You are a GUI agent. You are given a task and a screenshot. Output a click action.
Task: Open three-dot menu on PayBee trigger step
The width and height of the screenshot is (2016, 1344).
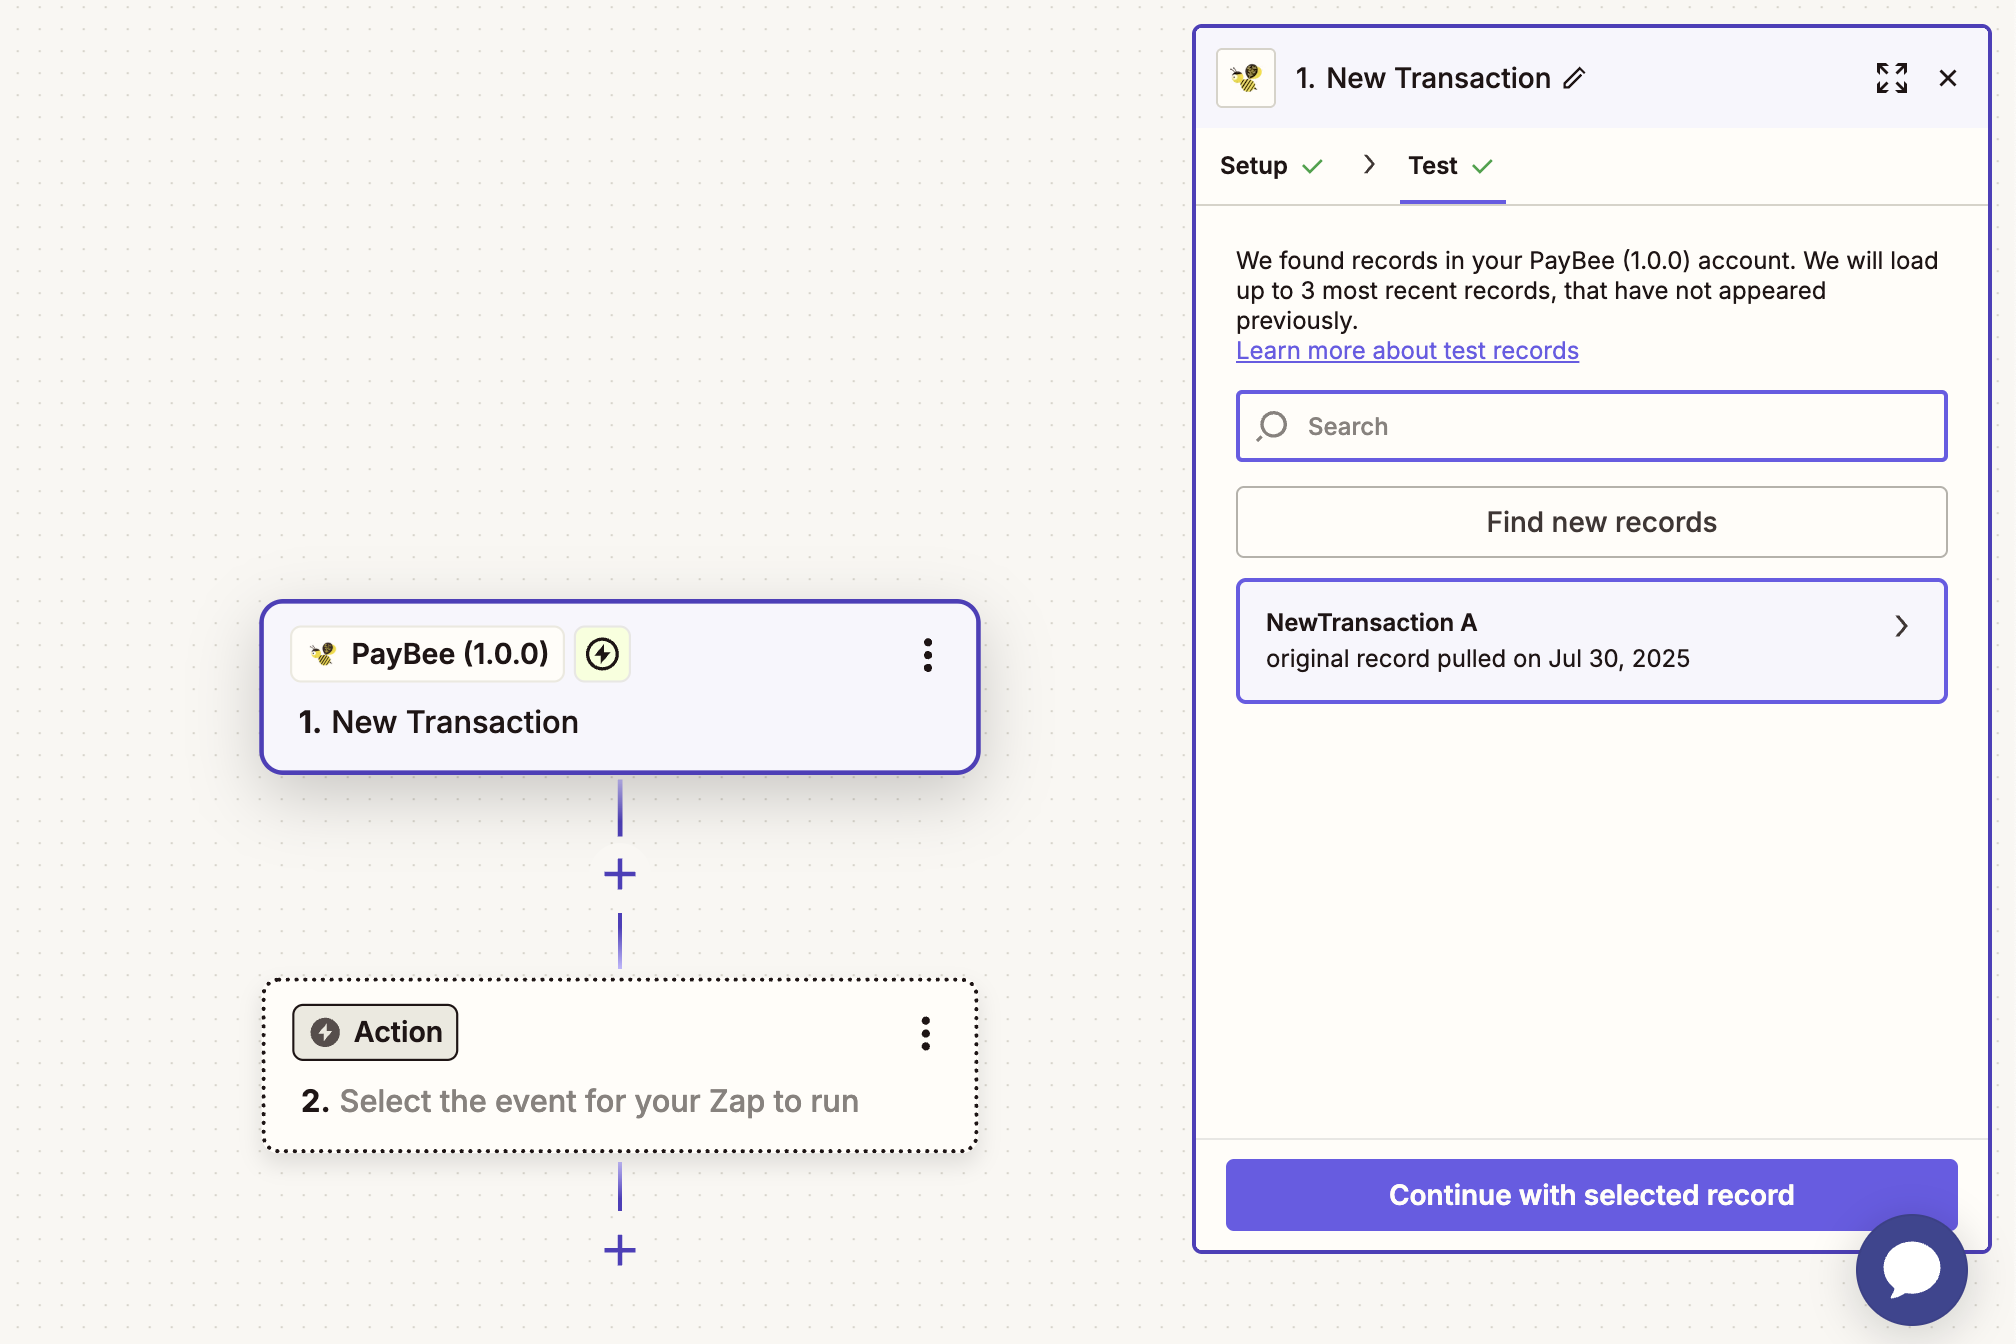927,655
